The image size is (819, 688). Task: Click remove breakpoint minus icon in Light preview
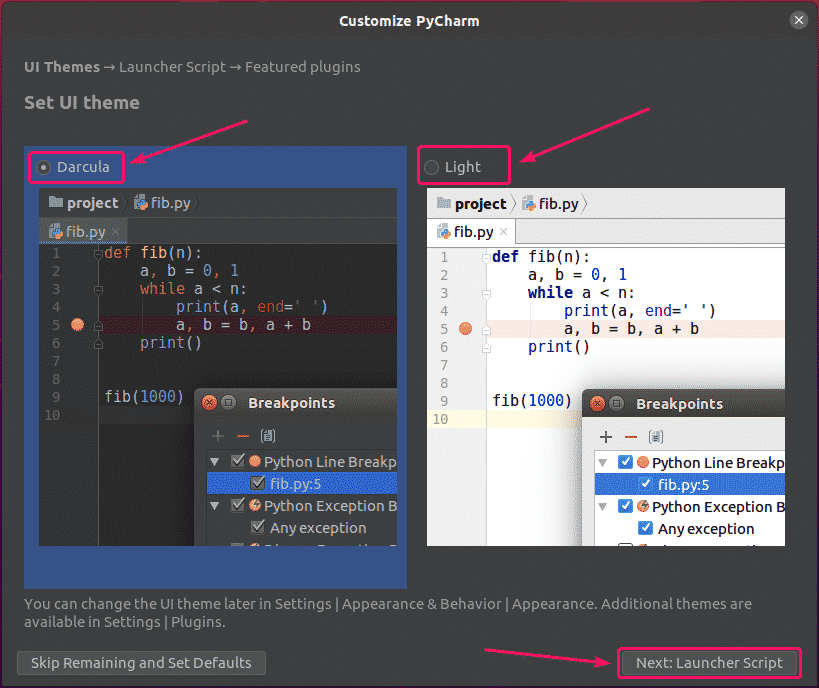pos(631,437)
